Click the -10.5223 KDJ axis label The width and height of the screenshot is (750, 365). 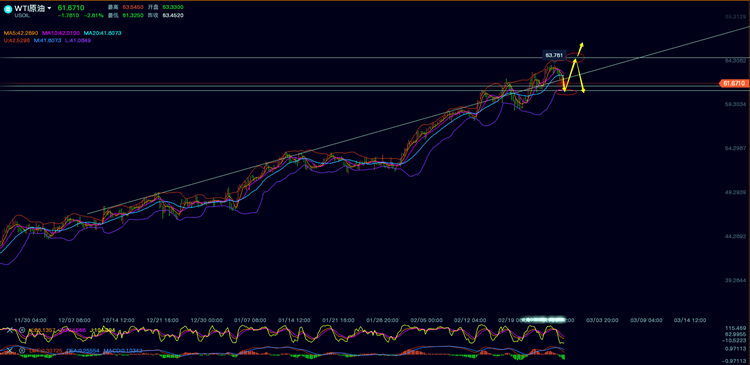point(735,340)
